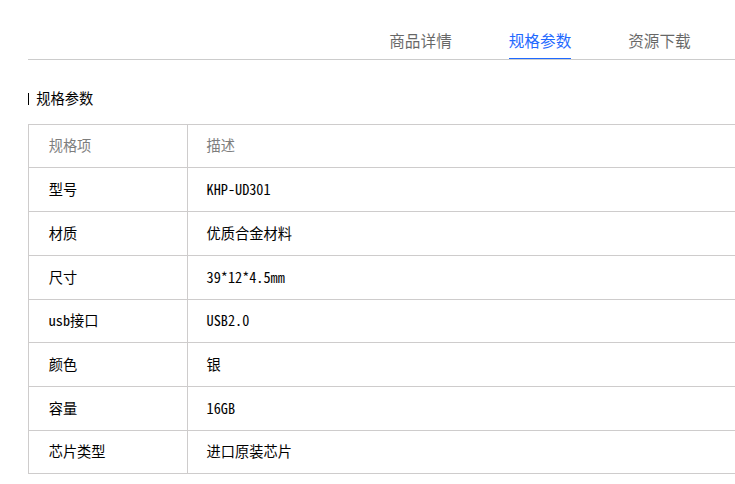This screenshot has width=735, height=484.
Task: Click the 型号 row label
Action: [x=63, y=190]
